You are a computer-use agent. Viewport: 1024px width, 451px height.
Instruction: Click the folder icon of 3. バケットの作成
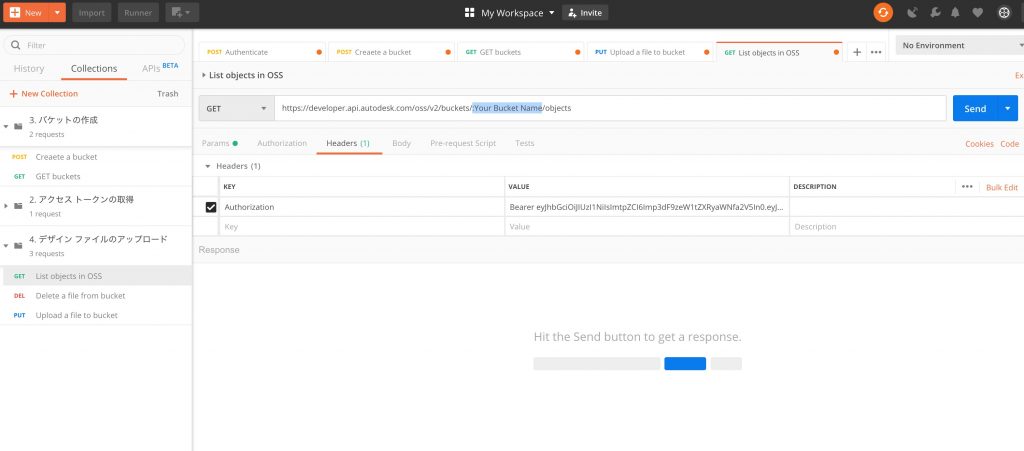click(18, 126)
